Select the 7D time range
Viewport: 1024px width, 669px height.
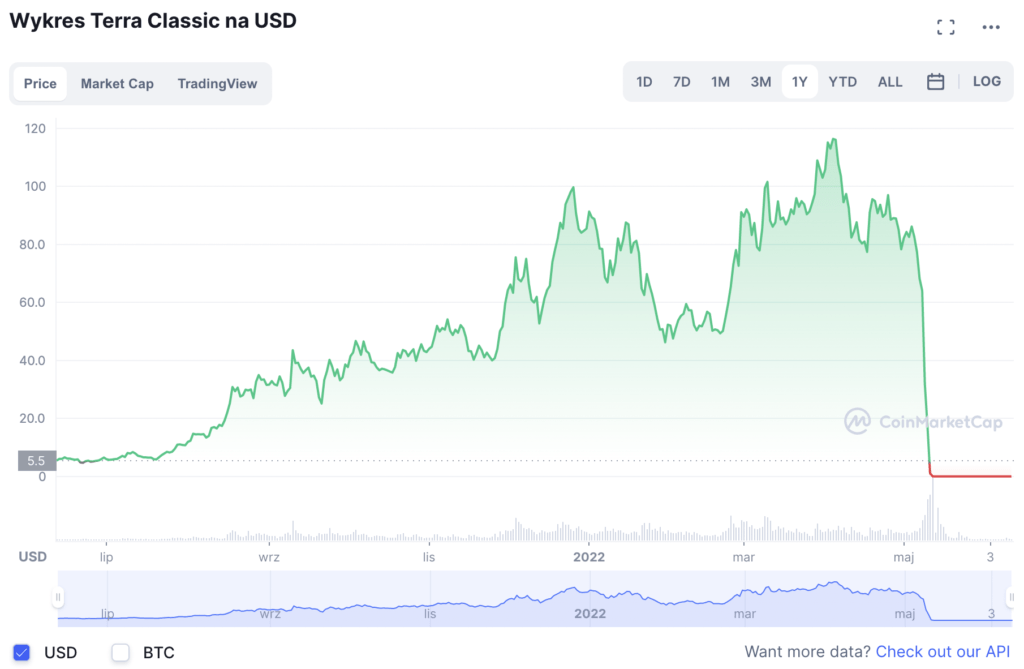(681, 82)
